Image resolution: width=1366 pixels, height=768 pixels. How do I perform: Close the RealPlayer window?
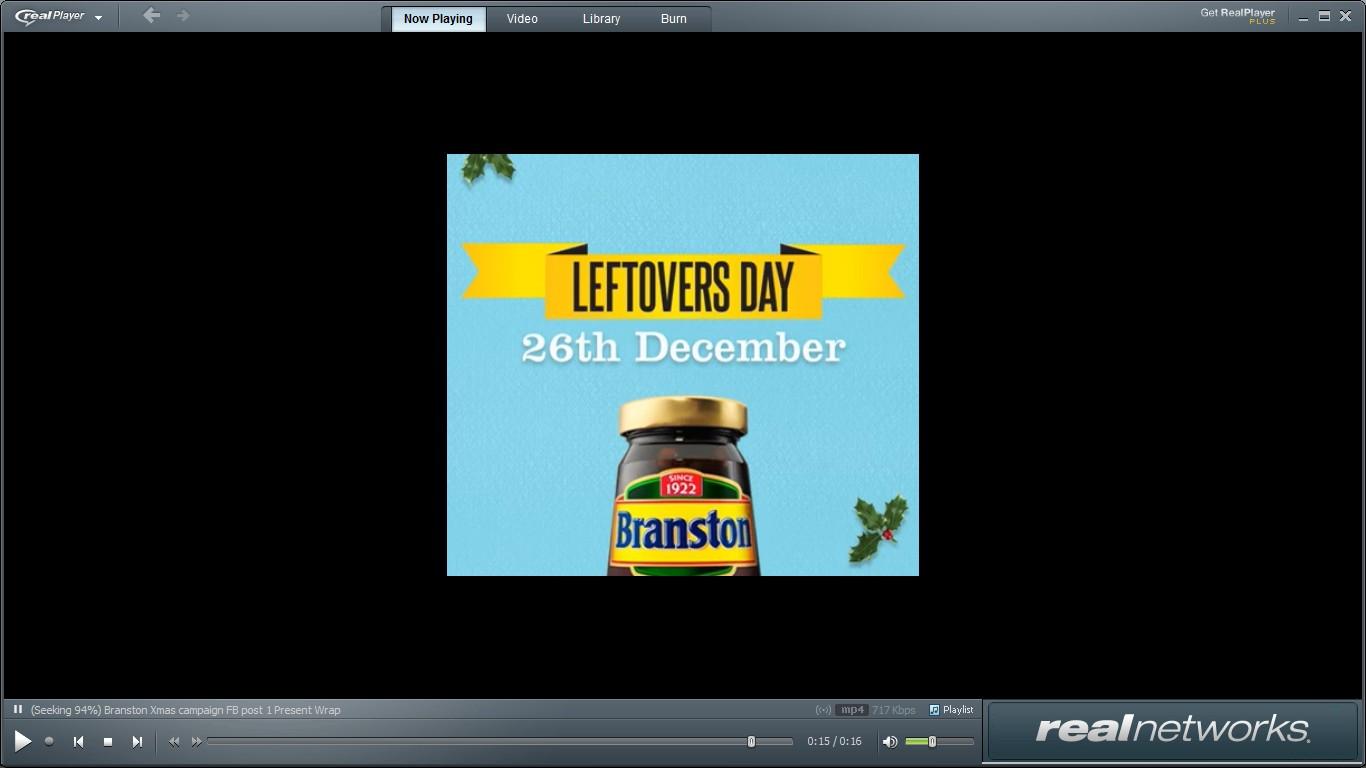[1345, 16]
